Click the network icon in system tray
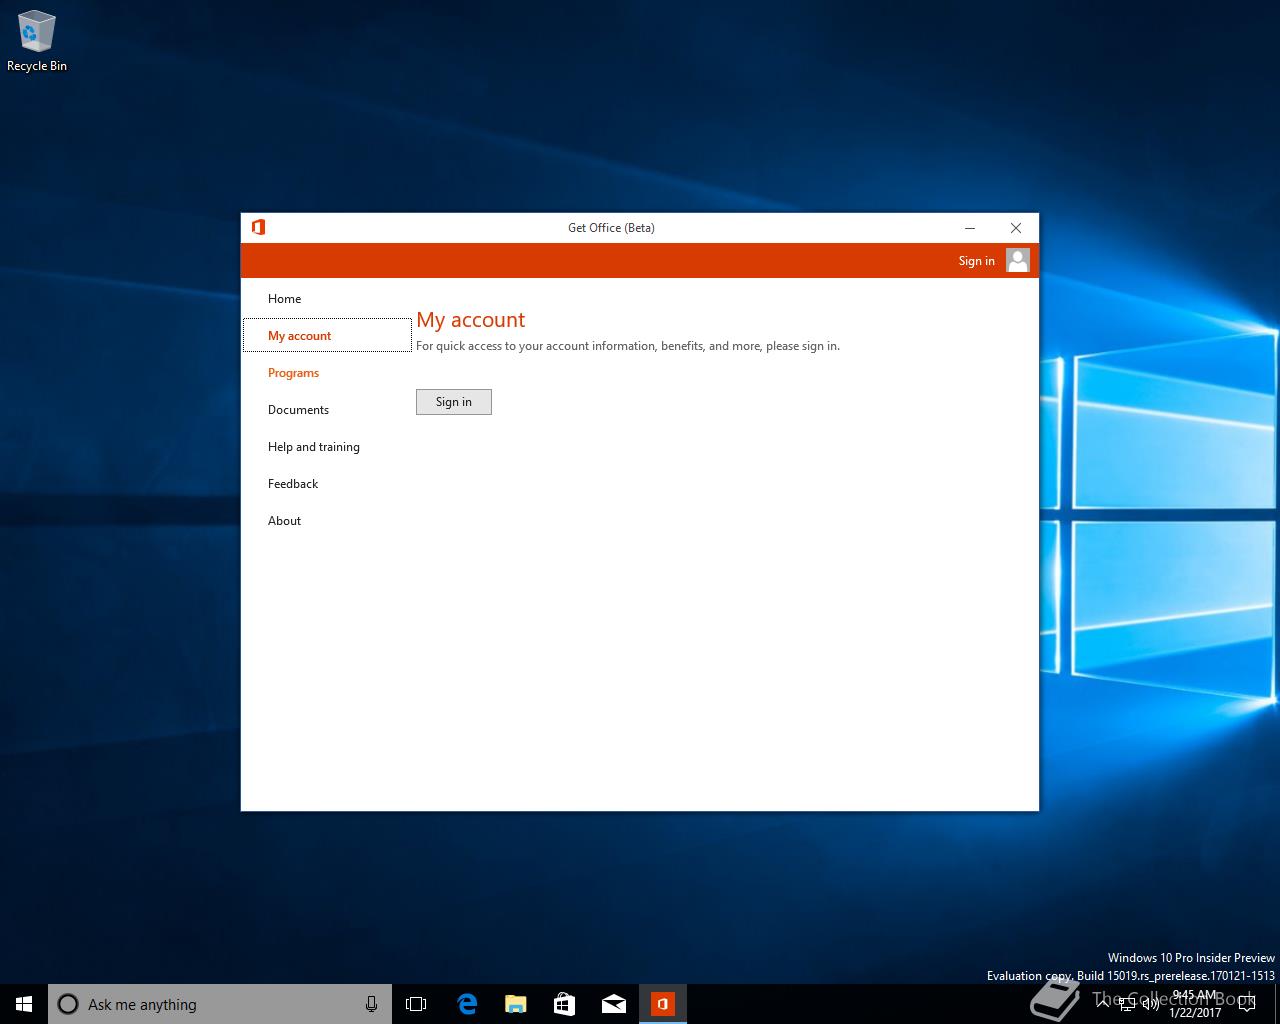 click(x=1127, y=1005)
